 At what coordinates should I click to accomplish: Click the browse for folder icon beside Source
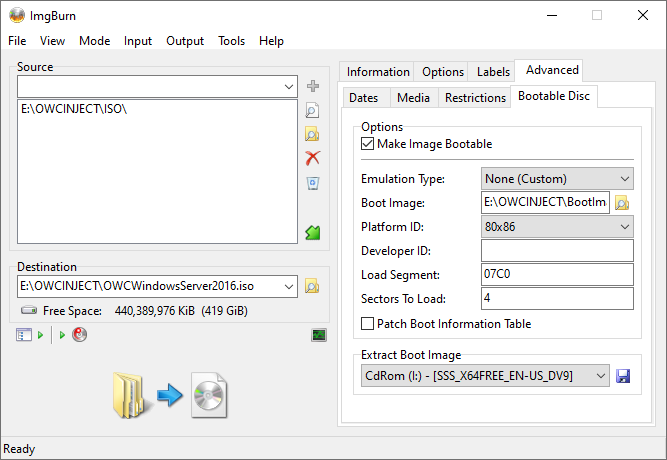pos(312,134)
